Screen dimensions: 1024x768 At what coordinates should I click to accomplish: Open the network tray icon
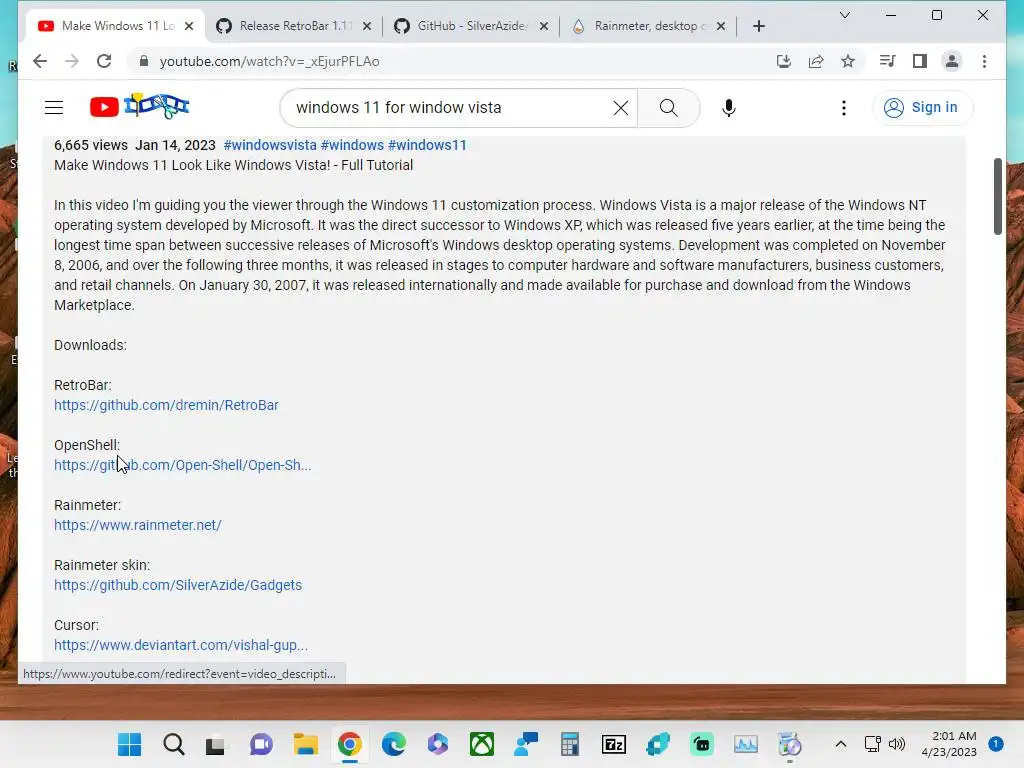(872, 744)
